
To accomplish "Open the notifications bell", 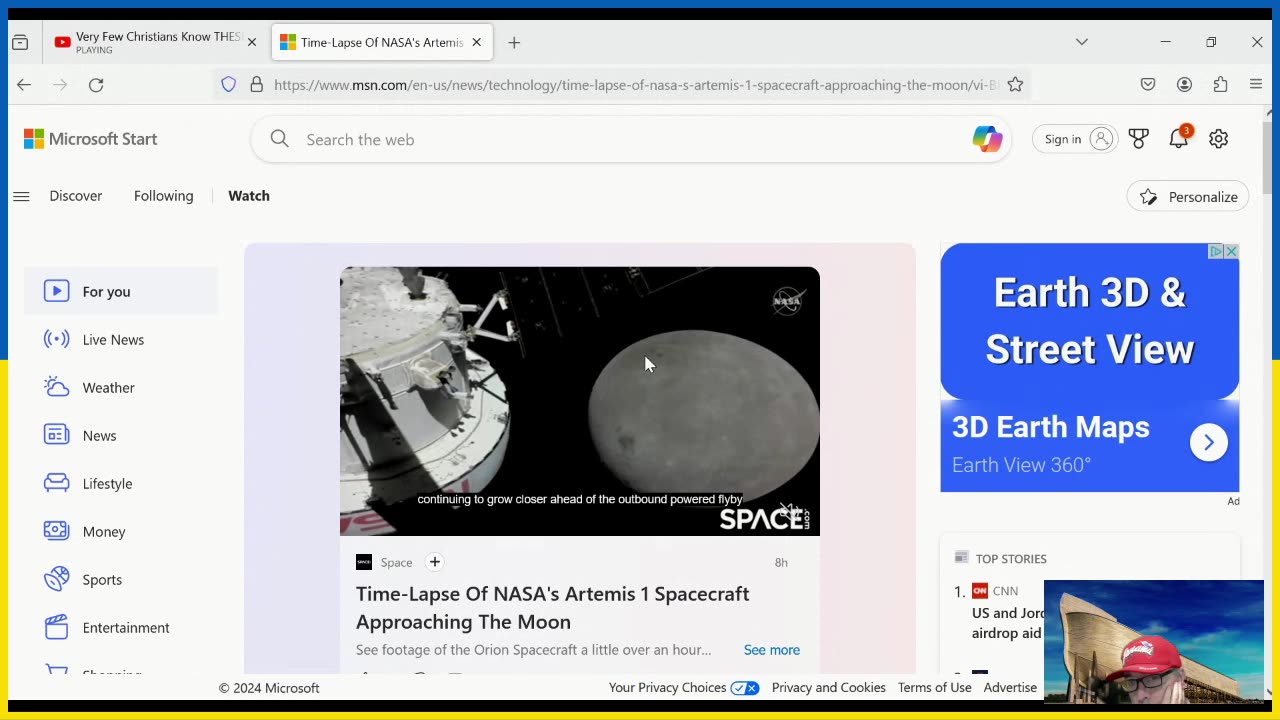I will 1179,139.
